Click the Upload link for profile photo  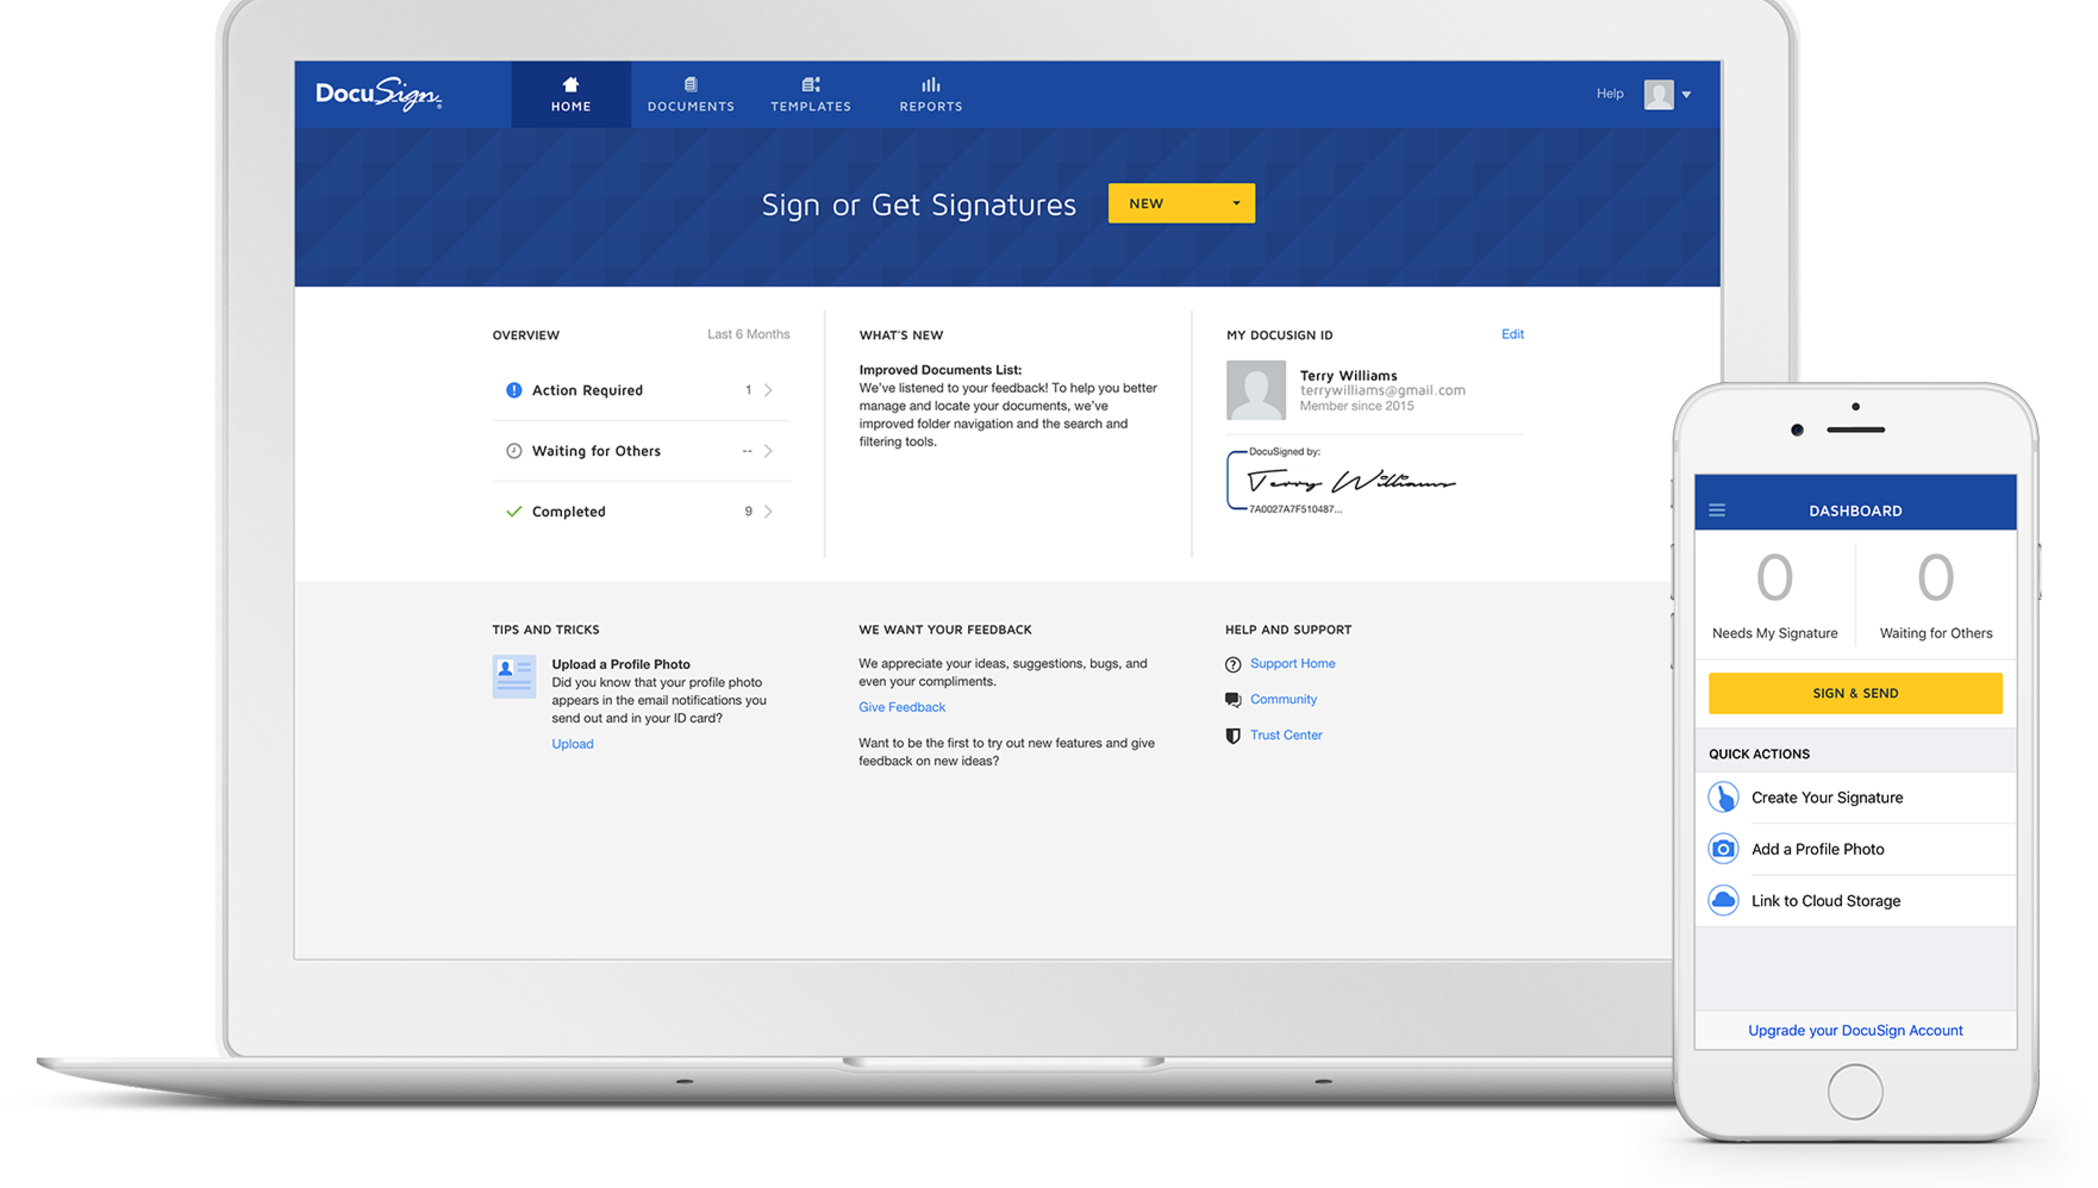point(572,744)
